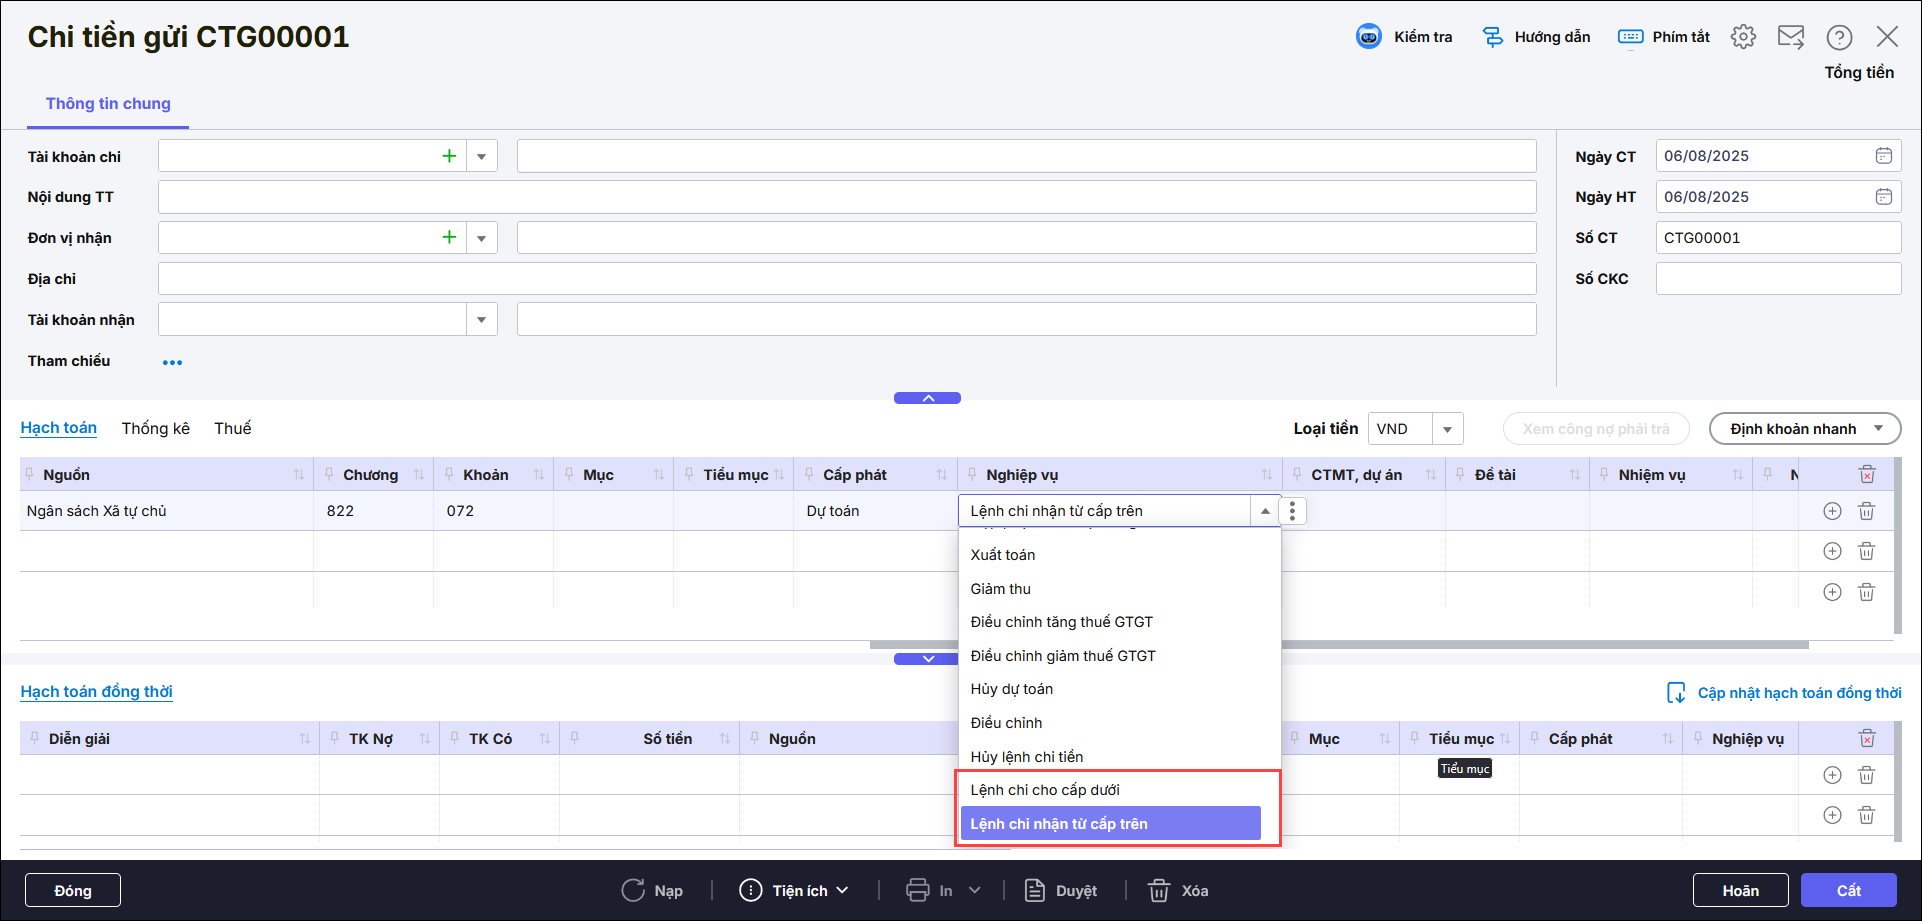Click the Đóng button
The image size is (1922, 921).
point(73,890)
